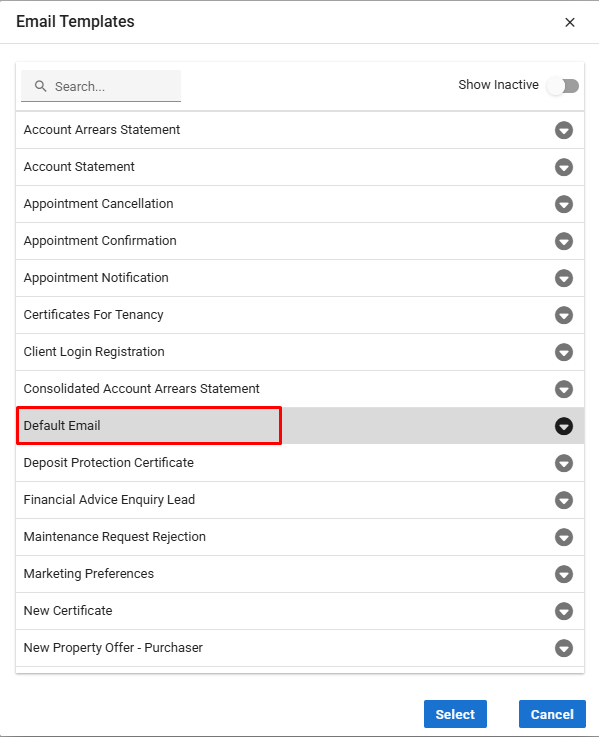Viewport: 599px width, 737px height.
Task: Toggle the Show Inactive switch
Action: tap(563, 86)
